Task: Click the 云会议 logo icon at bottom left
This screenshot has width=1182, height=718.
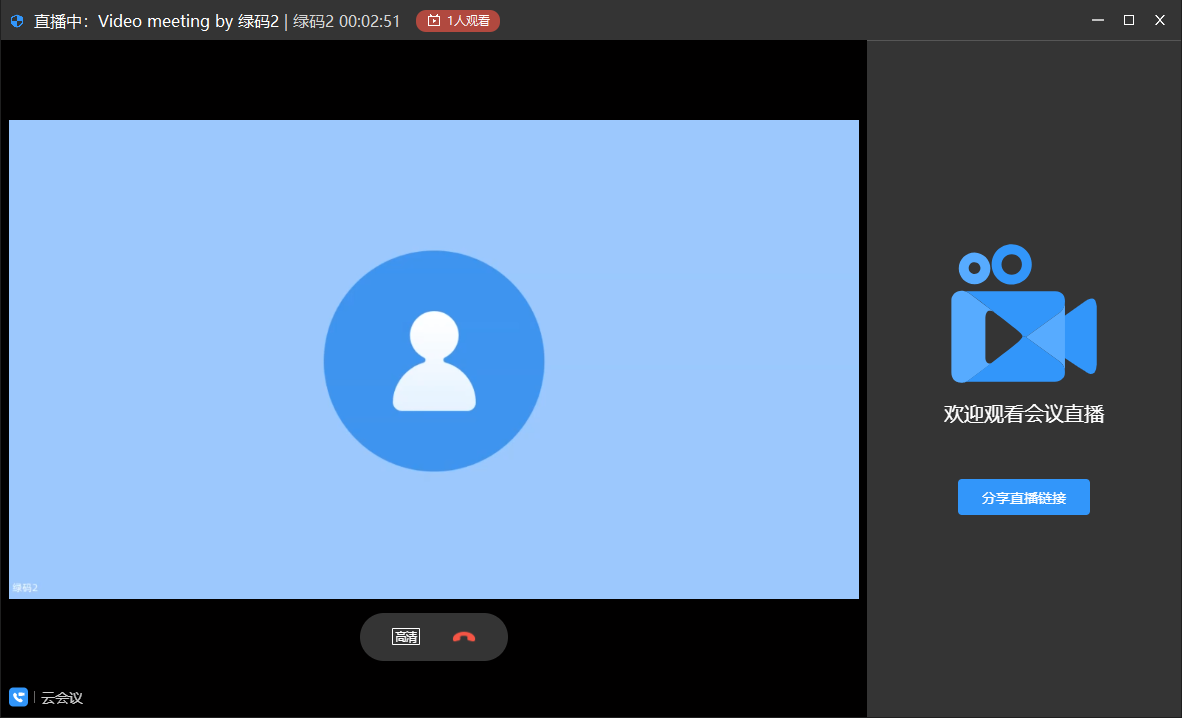Action: 18,696
